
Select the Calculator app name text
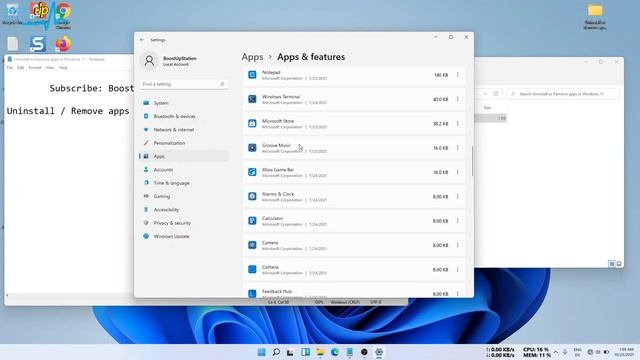(x=272, y=218)
